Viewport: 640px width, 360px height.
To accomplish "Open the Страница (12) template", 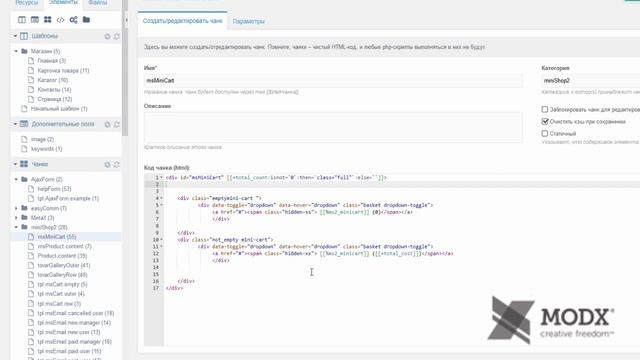I will (55, 99).
